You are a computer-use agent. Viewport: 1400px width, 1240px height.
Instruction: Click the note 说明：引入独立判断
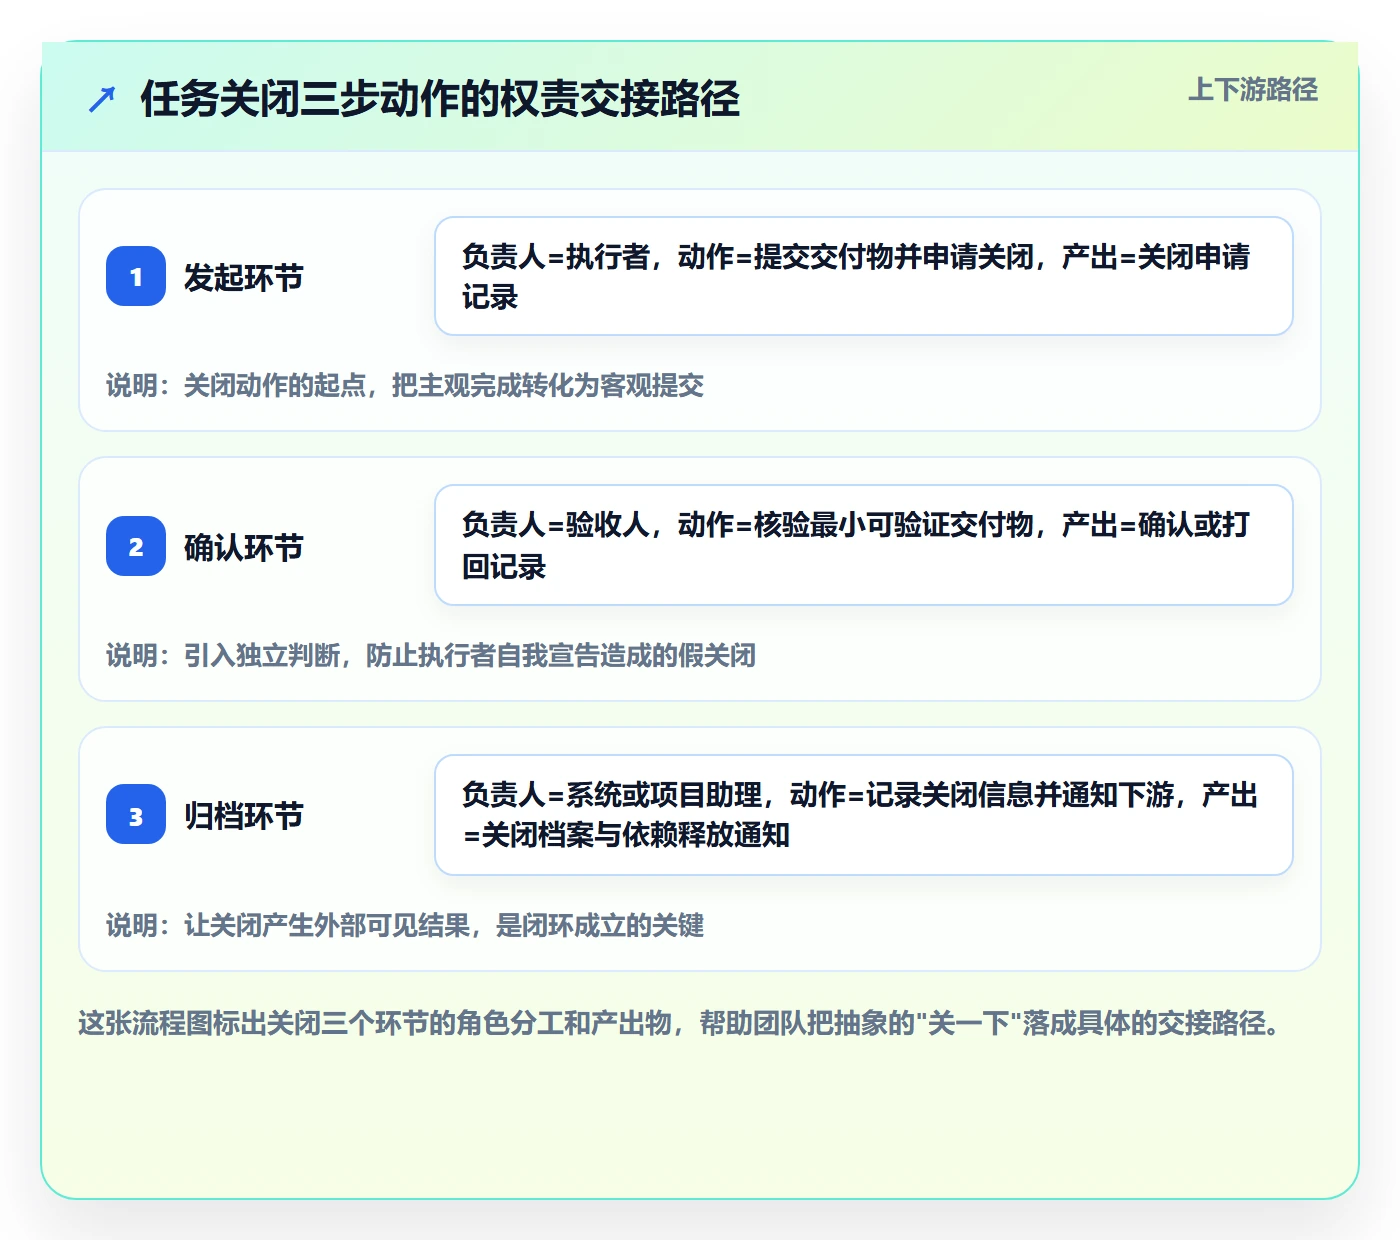[x=431, y=656]
